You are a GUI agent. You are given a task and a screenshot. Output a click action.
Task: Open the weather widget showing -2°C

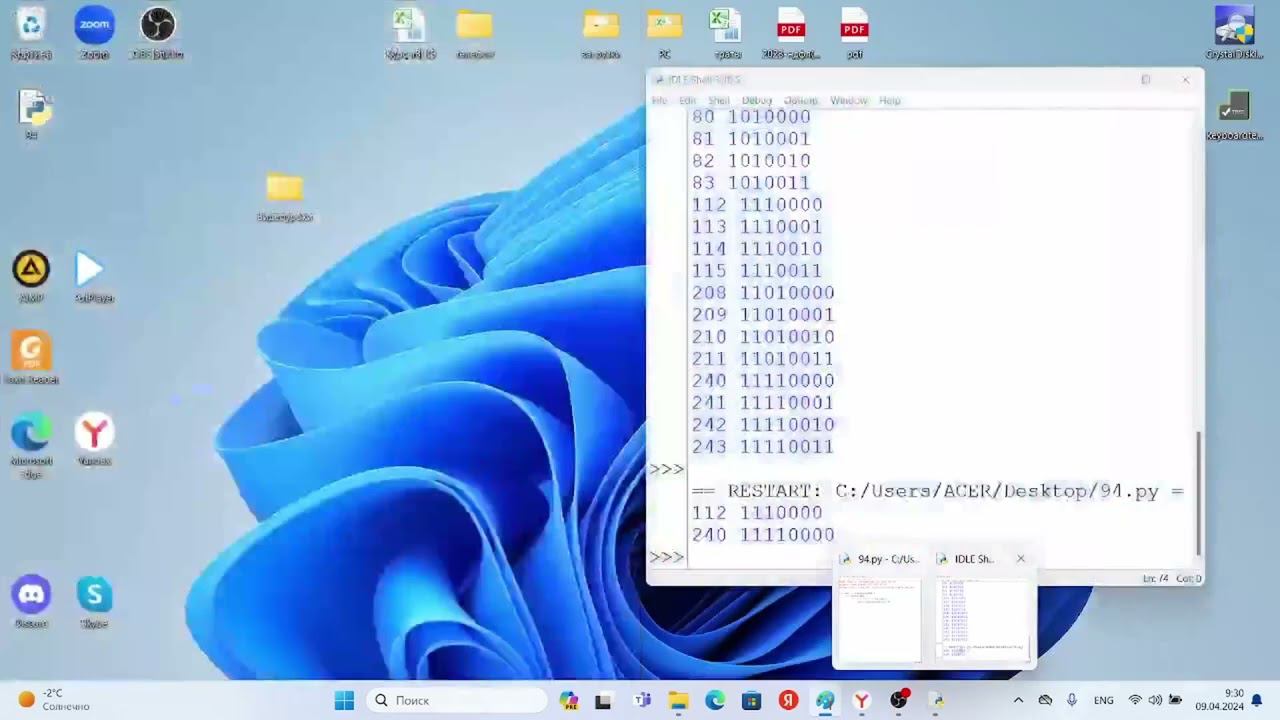click(x=55, y=700)
